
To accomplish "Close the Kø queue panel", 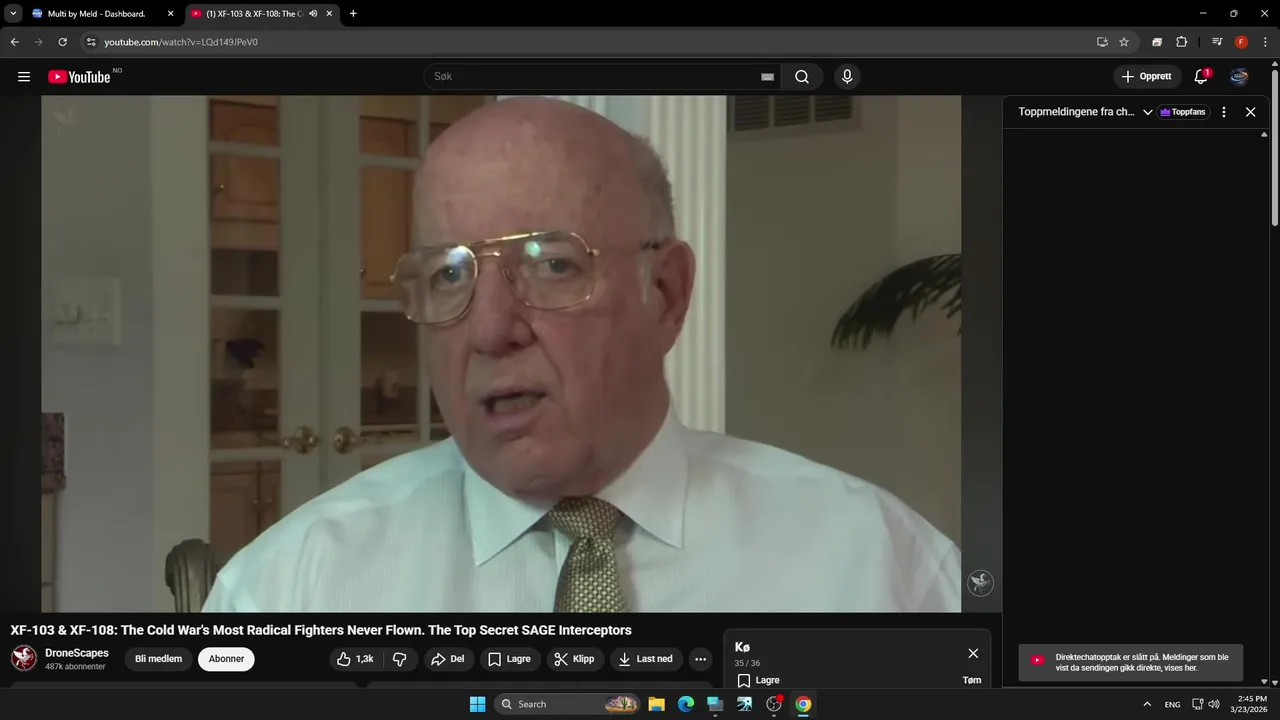I will [973, 653].
